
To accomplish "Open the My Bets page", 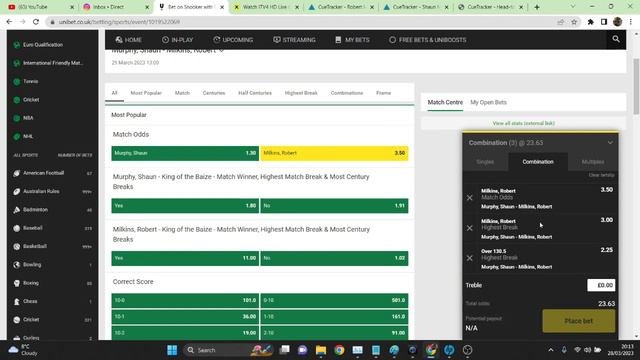I will point(352,40).
